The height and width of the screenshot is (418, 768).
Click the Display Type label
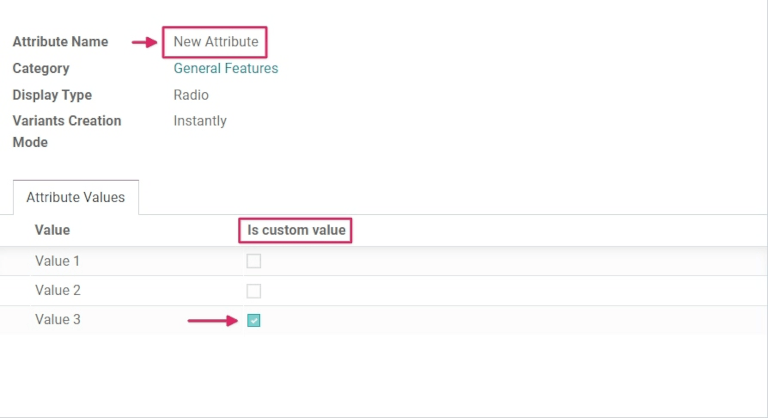tap(52, 95)
